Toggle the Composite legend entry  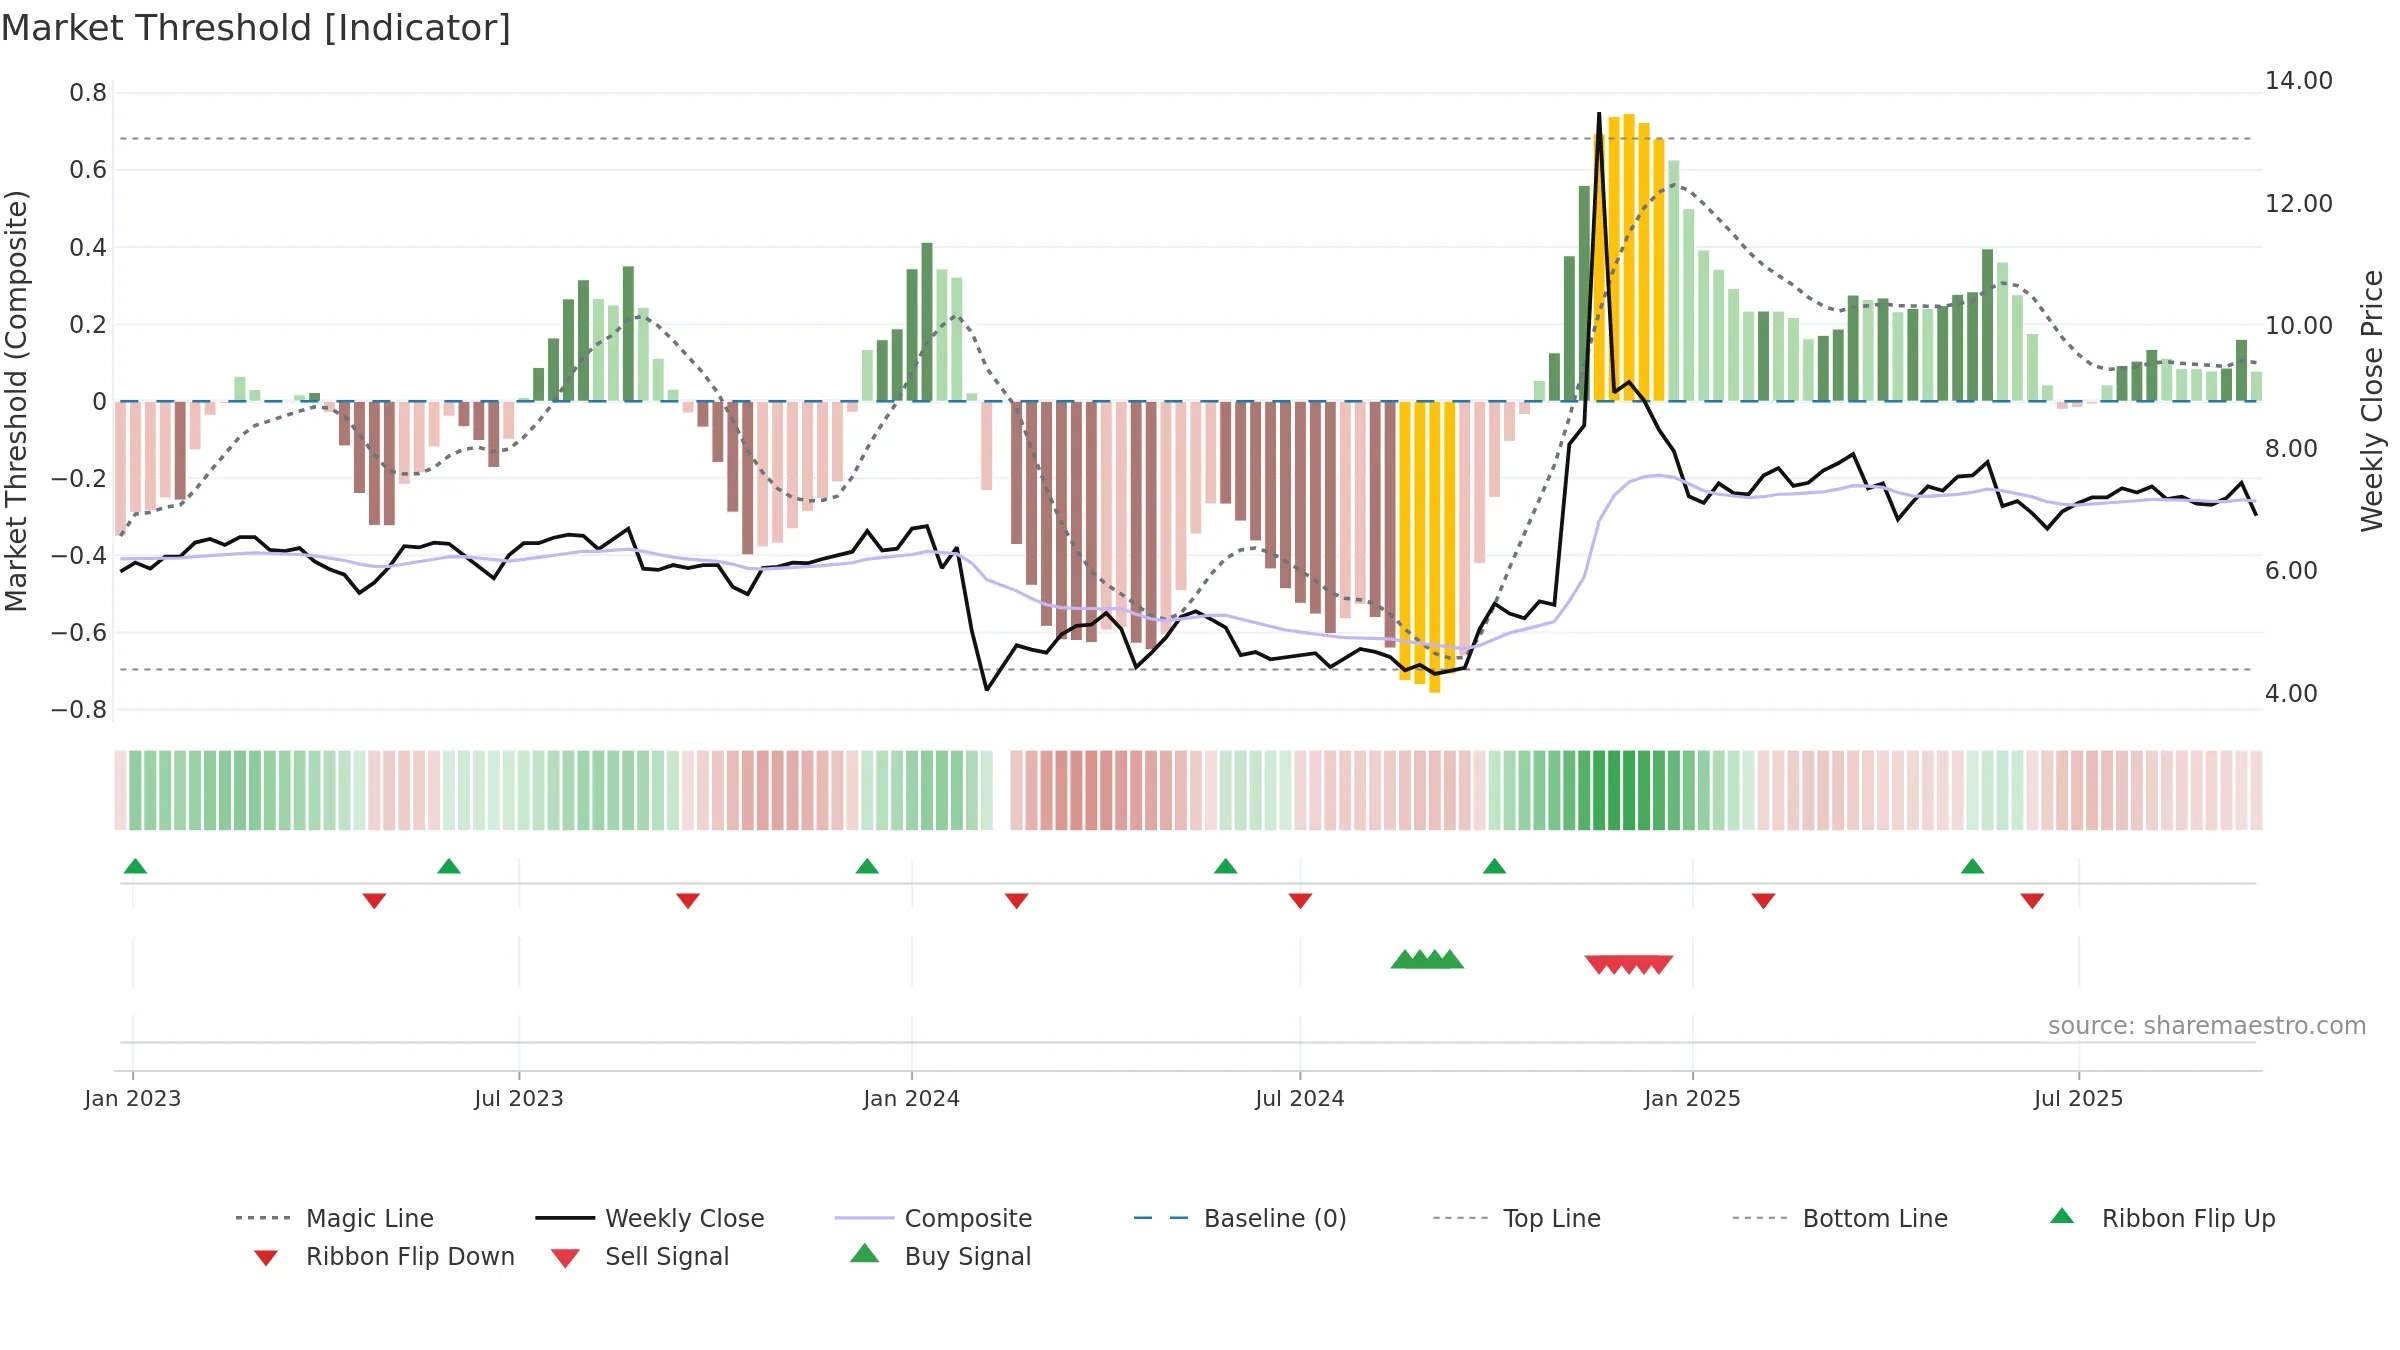[933, 1218]
